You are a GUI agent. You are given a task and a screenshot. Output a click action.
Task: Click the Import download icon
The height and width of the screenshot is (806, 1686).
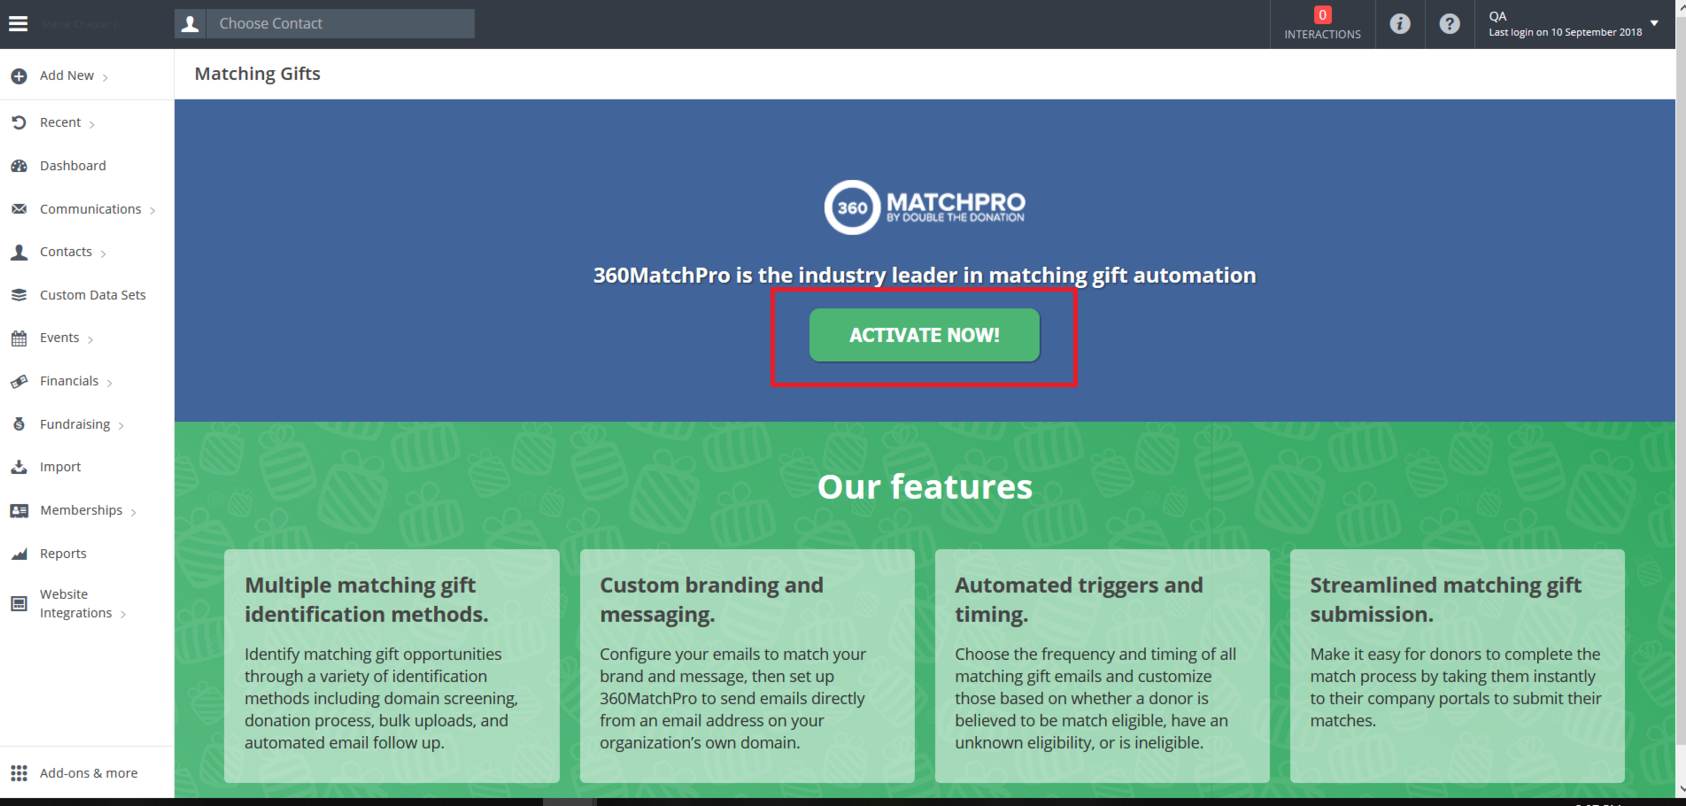tap(19, 467)
